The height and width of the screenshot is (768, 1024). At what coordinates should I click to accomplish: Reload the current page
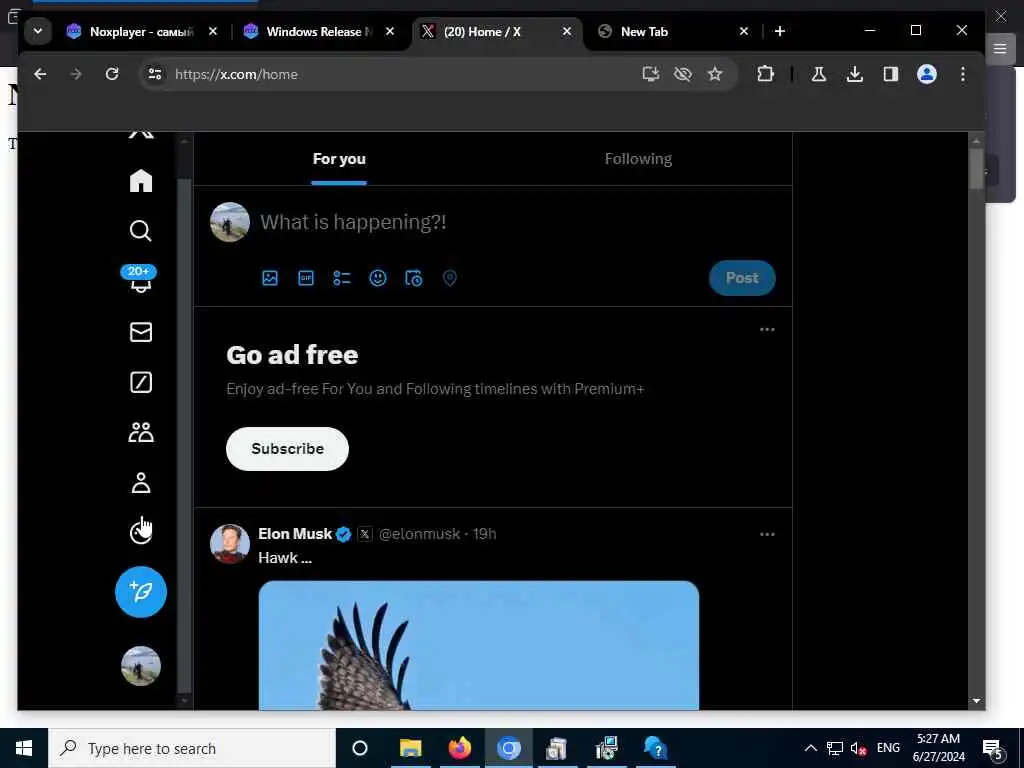click(x=112, y=74)
